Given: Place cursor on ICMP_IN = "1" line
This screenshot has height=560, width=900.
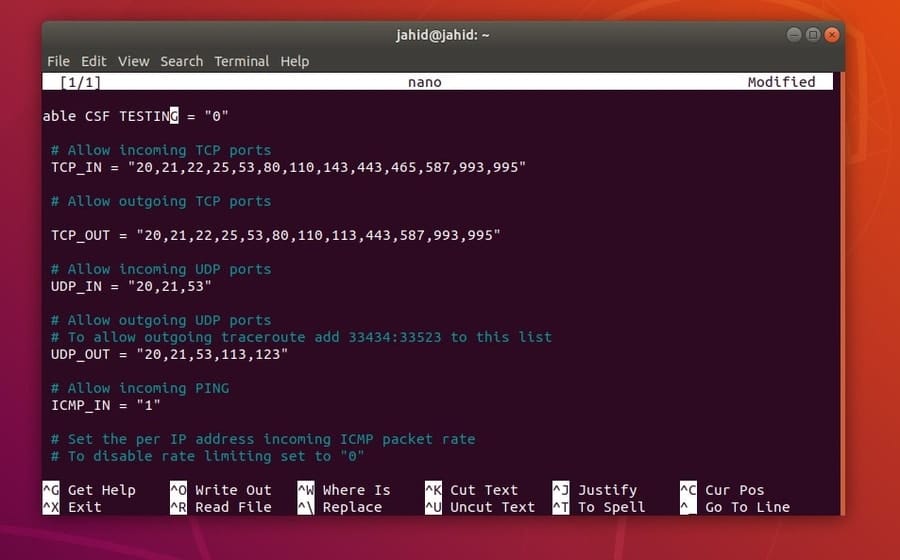Looking at the screenshot, I should (x=106, y=405).
